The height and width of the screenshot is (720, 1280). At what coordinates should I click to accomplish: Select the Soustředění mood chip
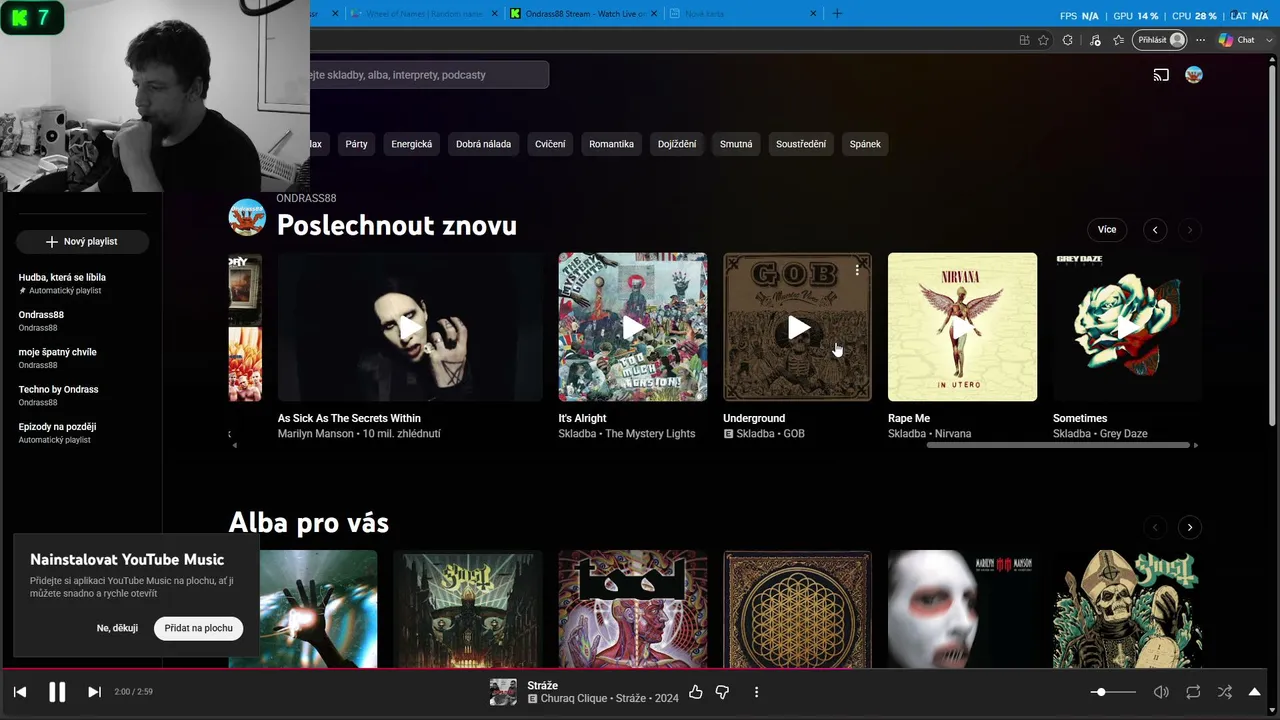pos(801,144)
